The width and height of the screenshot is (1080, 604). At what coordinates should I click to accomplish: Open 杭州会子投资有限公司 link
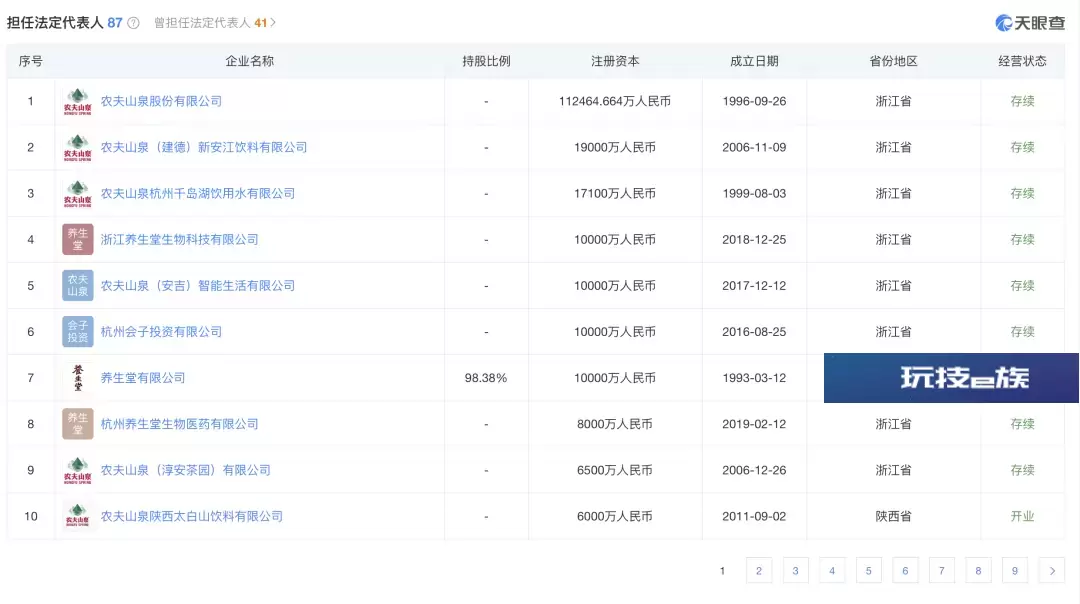161,332
